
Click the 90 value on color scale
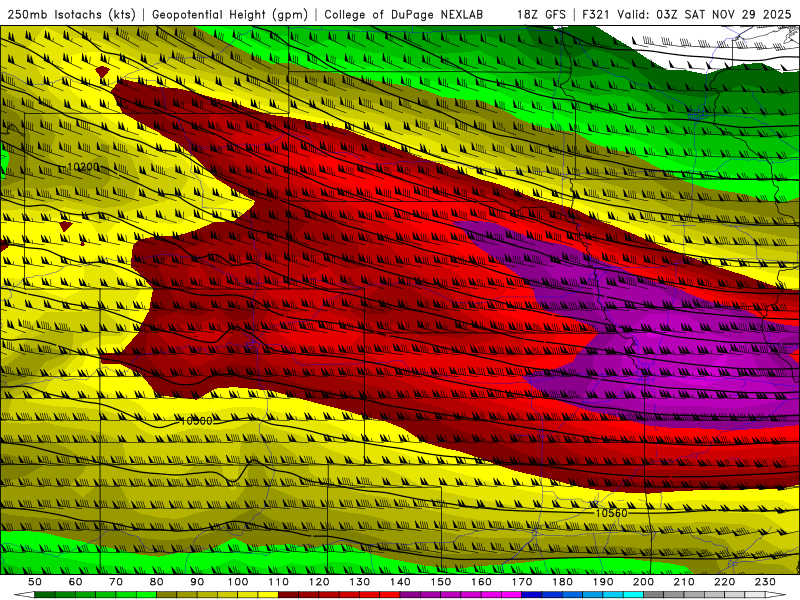click(197, 582)
